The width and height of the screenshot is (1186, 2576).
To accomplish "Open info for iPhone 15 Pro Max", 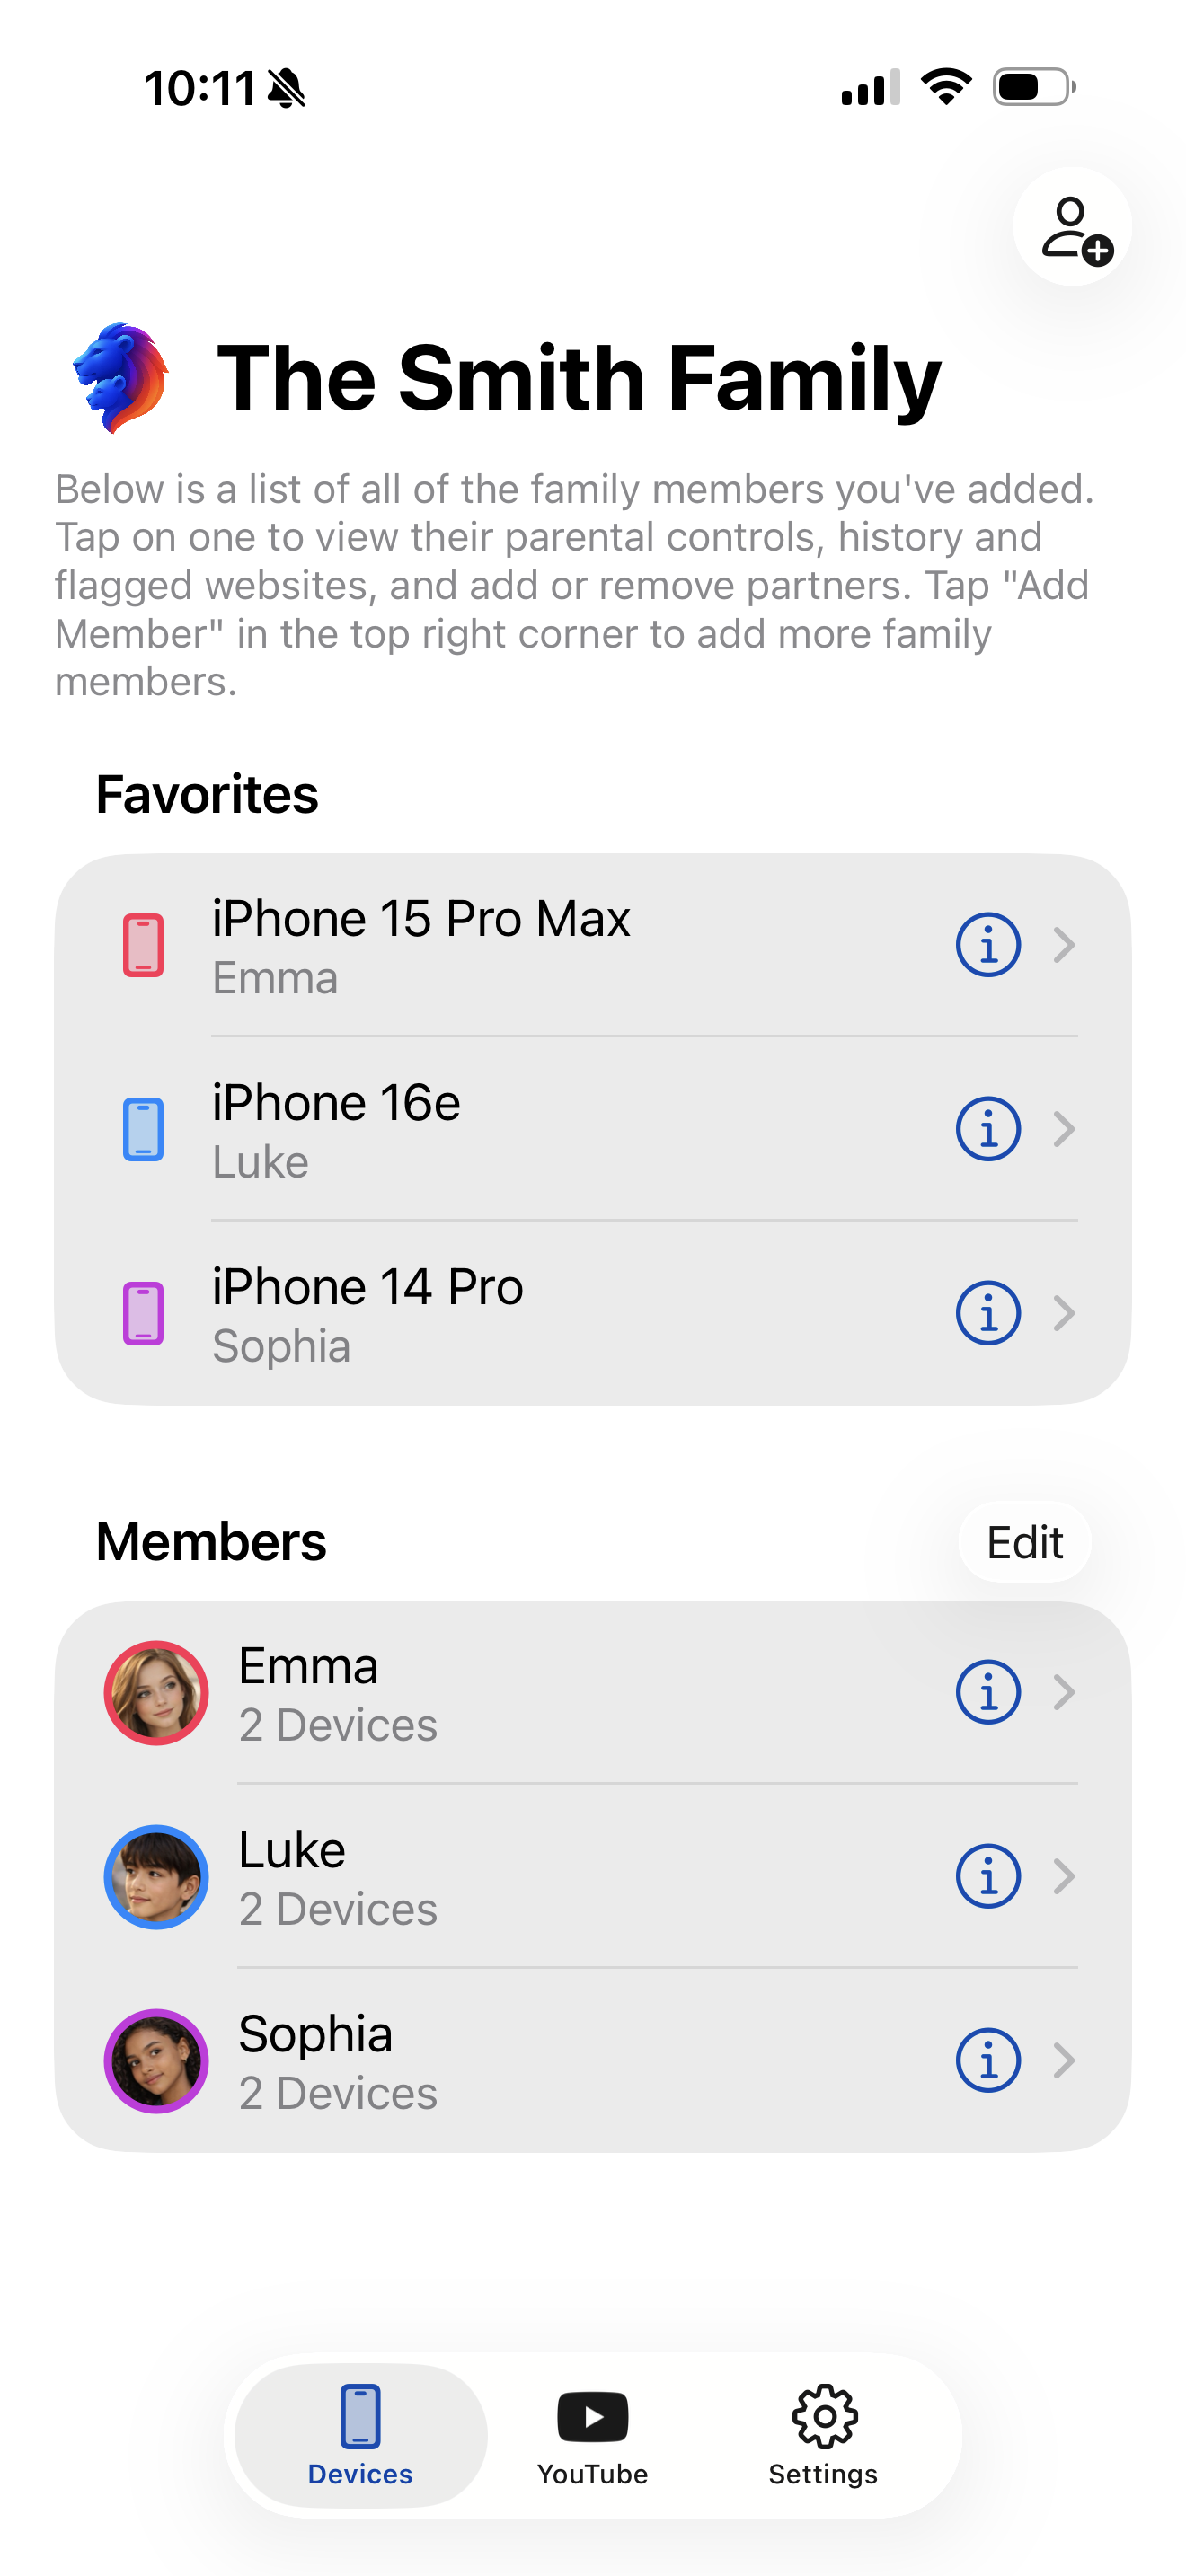I will click(x=987, y=945).
